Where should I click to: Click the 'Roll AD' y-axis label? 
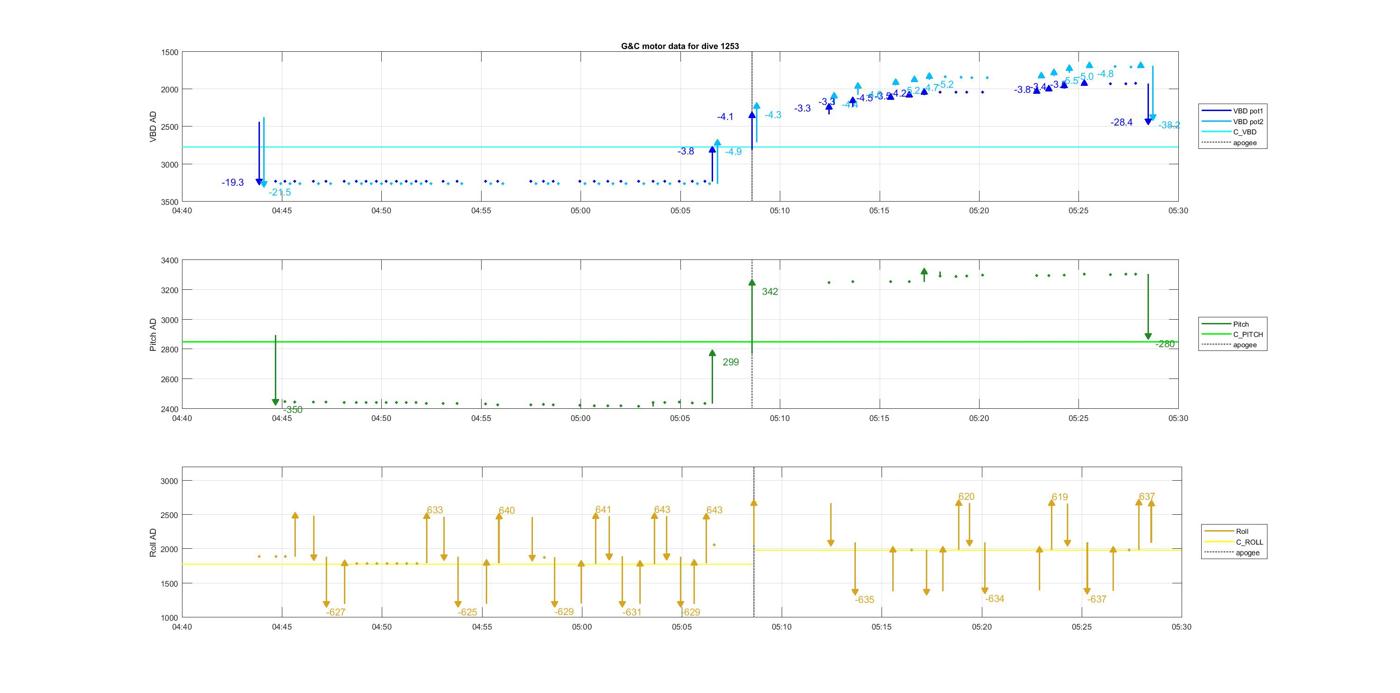[x=153, y=542]
